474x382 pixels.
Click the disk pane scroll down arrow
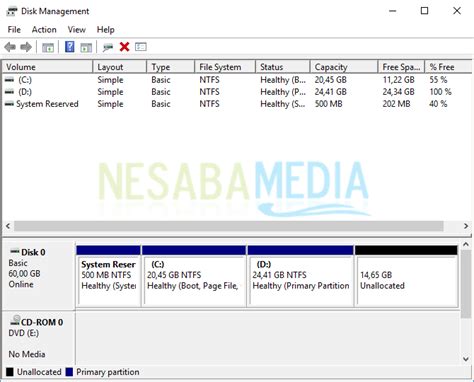click(x=466, y=359)
